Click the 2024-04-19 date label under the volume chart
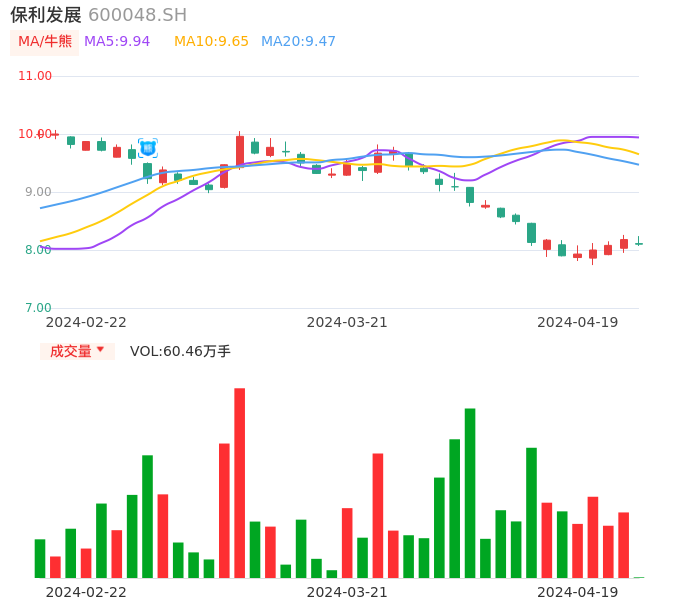This screenshot has width=686, height=606. point(578,592)
